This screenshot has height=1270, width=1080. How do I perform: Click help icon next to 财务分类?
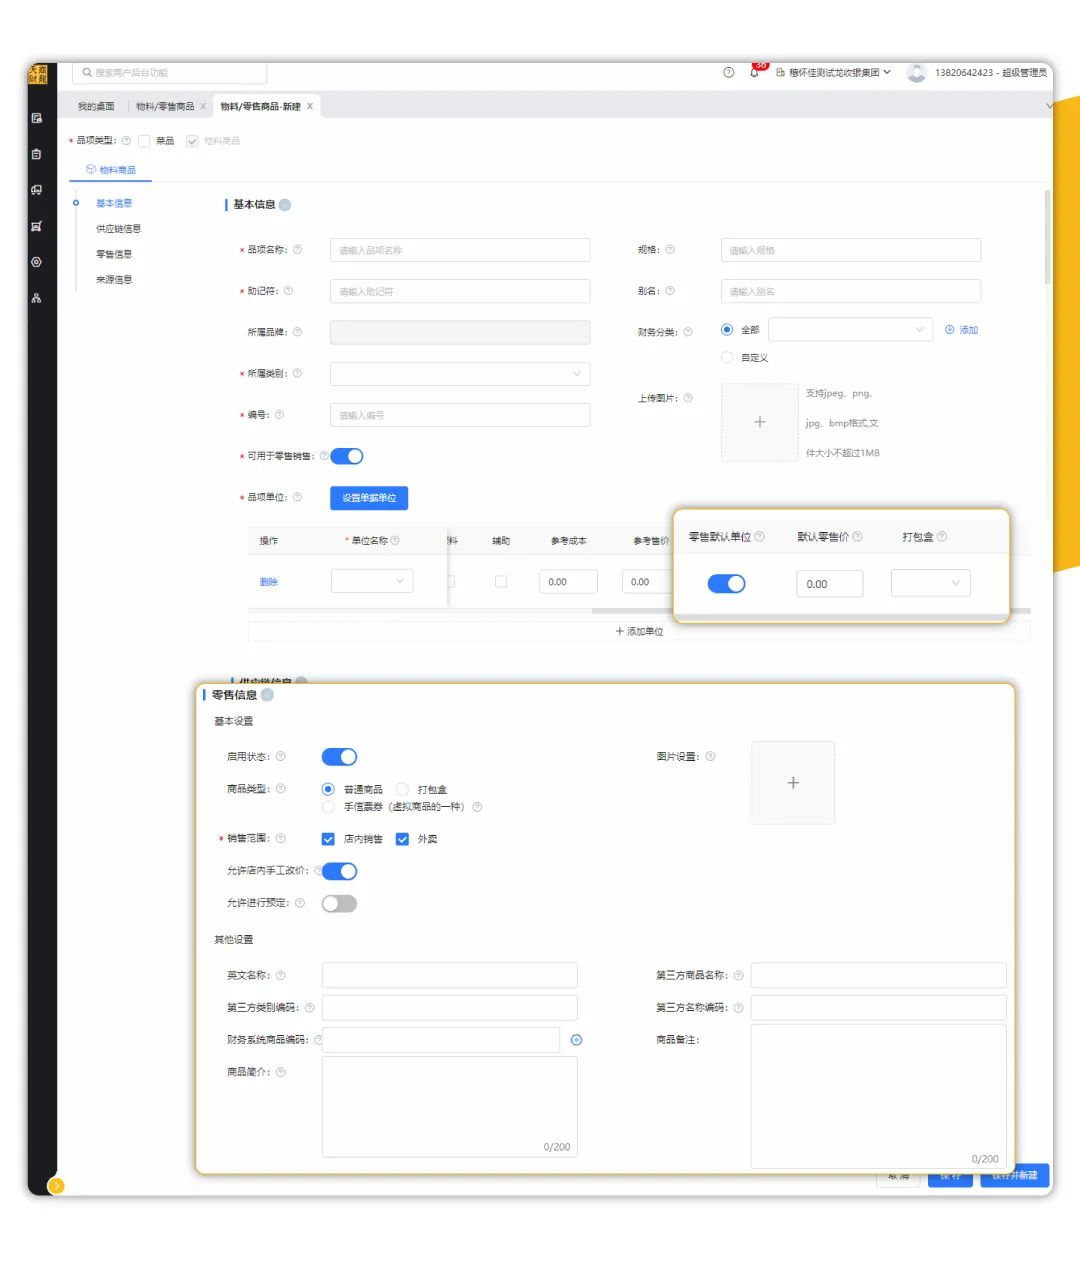[x=688, y=332]
